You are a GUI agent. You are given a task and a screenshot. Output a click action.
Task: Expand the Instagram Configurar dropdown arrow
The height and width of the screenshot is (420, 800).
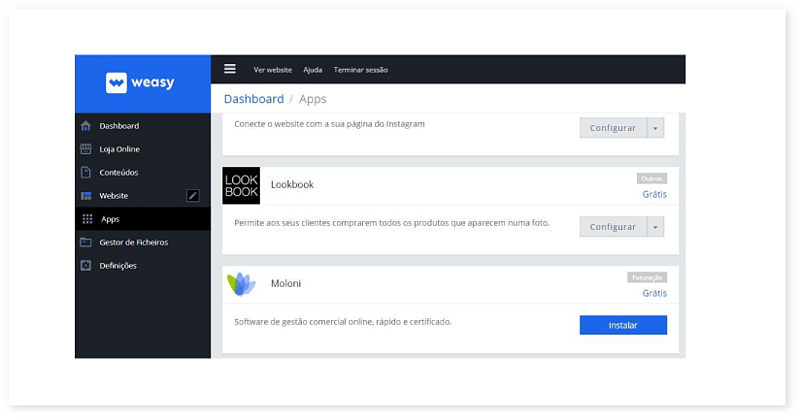656,128
